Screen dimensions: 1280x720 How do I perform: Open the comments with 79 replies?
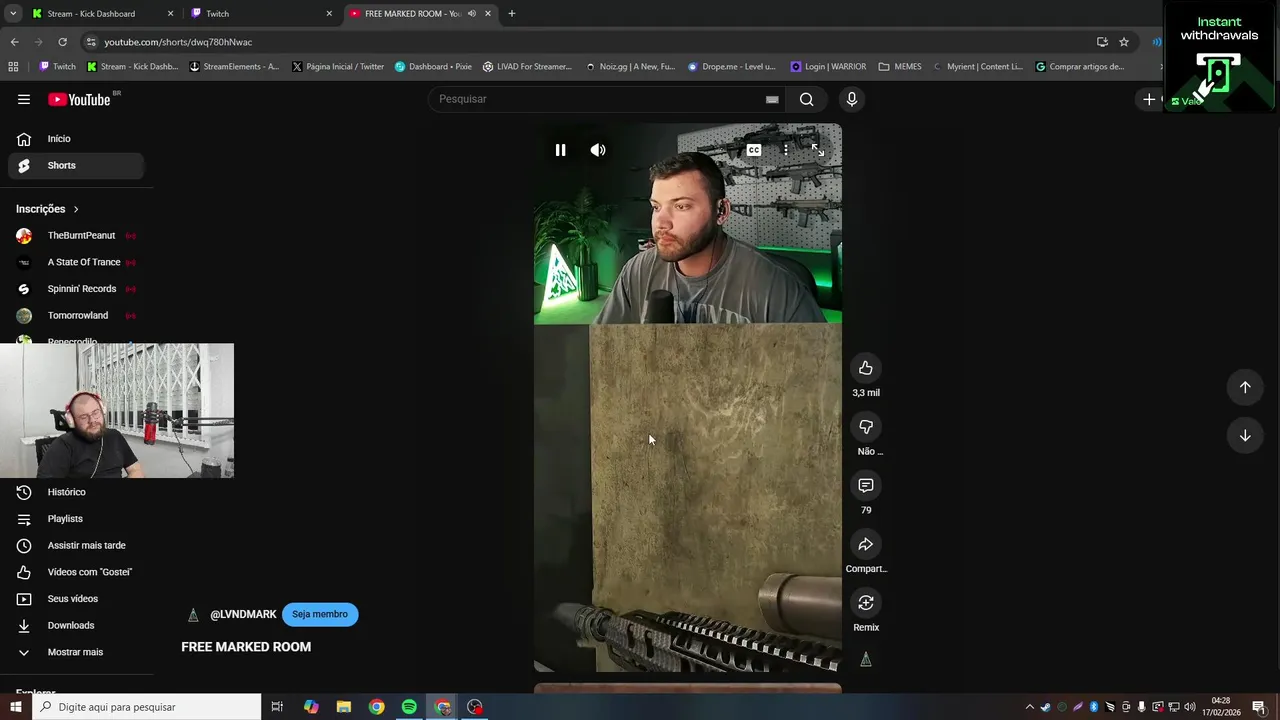pos(866,485)
